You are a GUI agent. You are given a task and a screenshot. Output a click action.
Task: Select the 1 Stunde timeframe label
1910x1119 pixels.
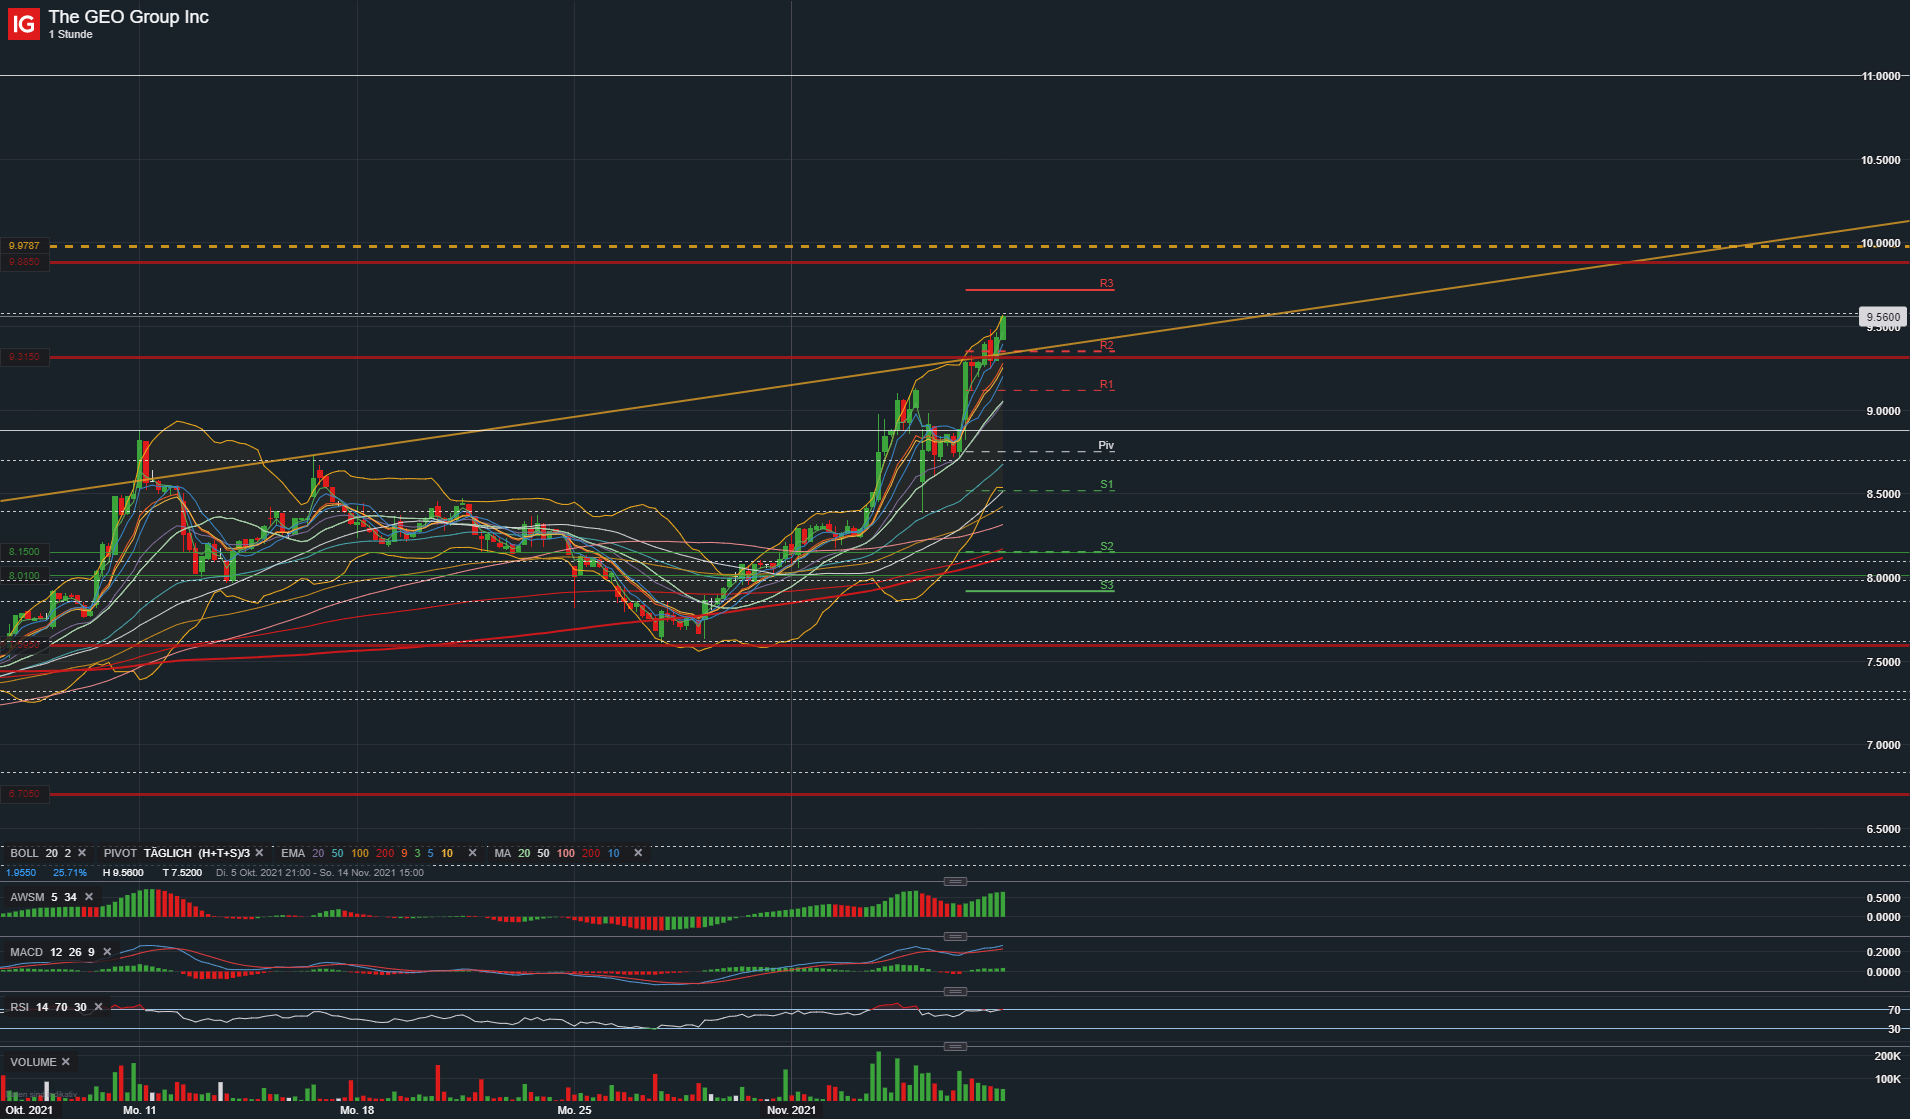coord(70,34)
